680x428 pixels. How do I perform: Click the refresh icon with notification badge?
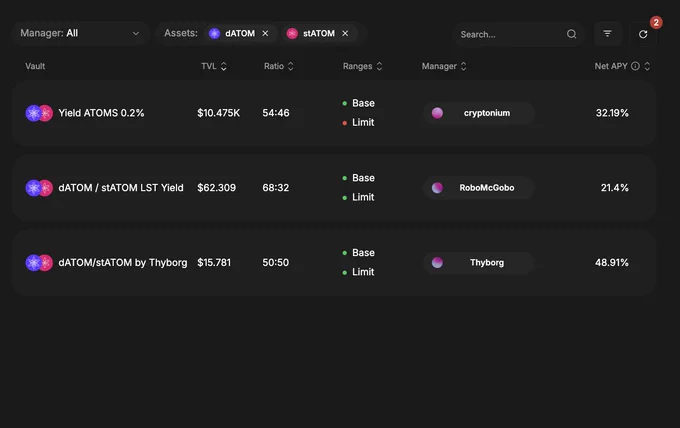[x=643, y=34]
